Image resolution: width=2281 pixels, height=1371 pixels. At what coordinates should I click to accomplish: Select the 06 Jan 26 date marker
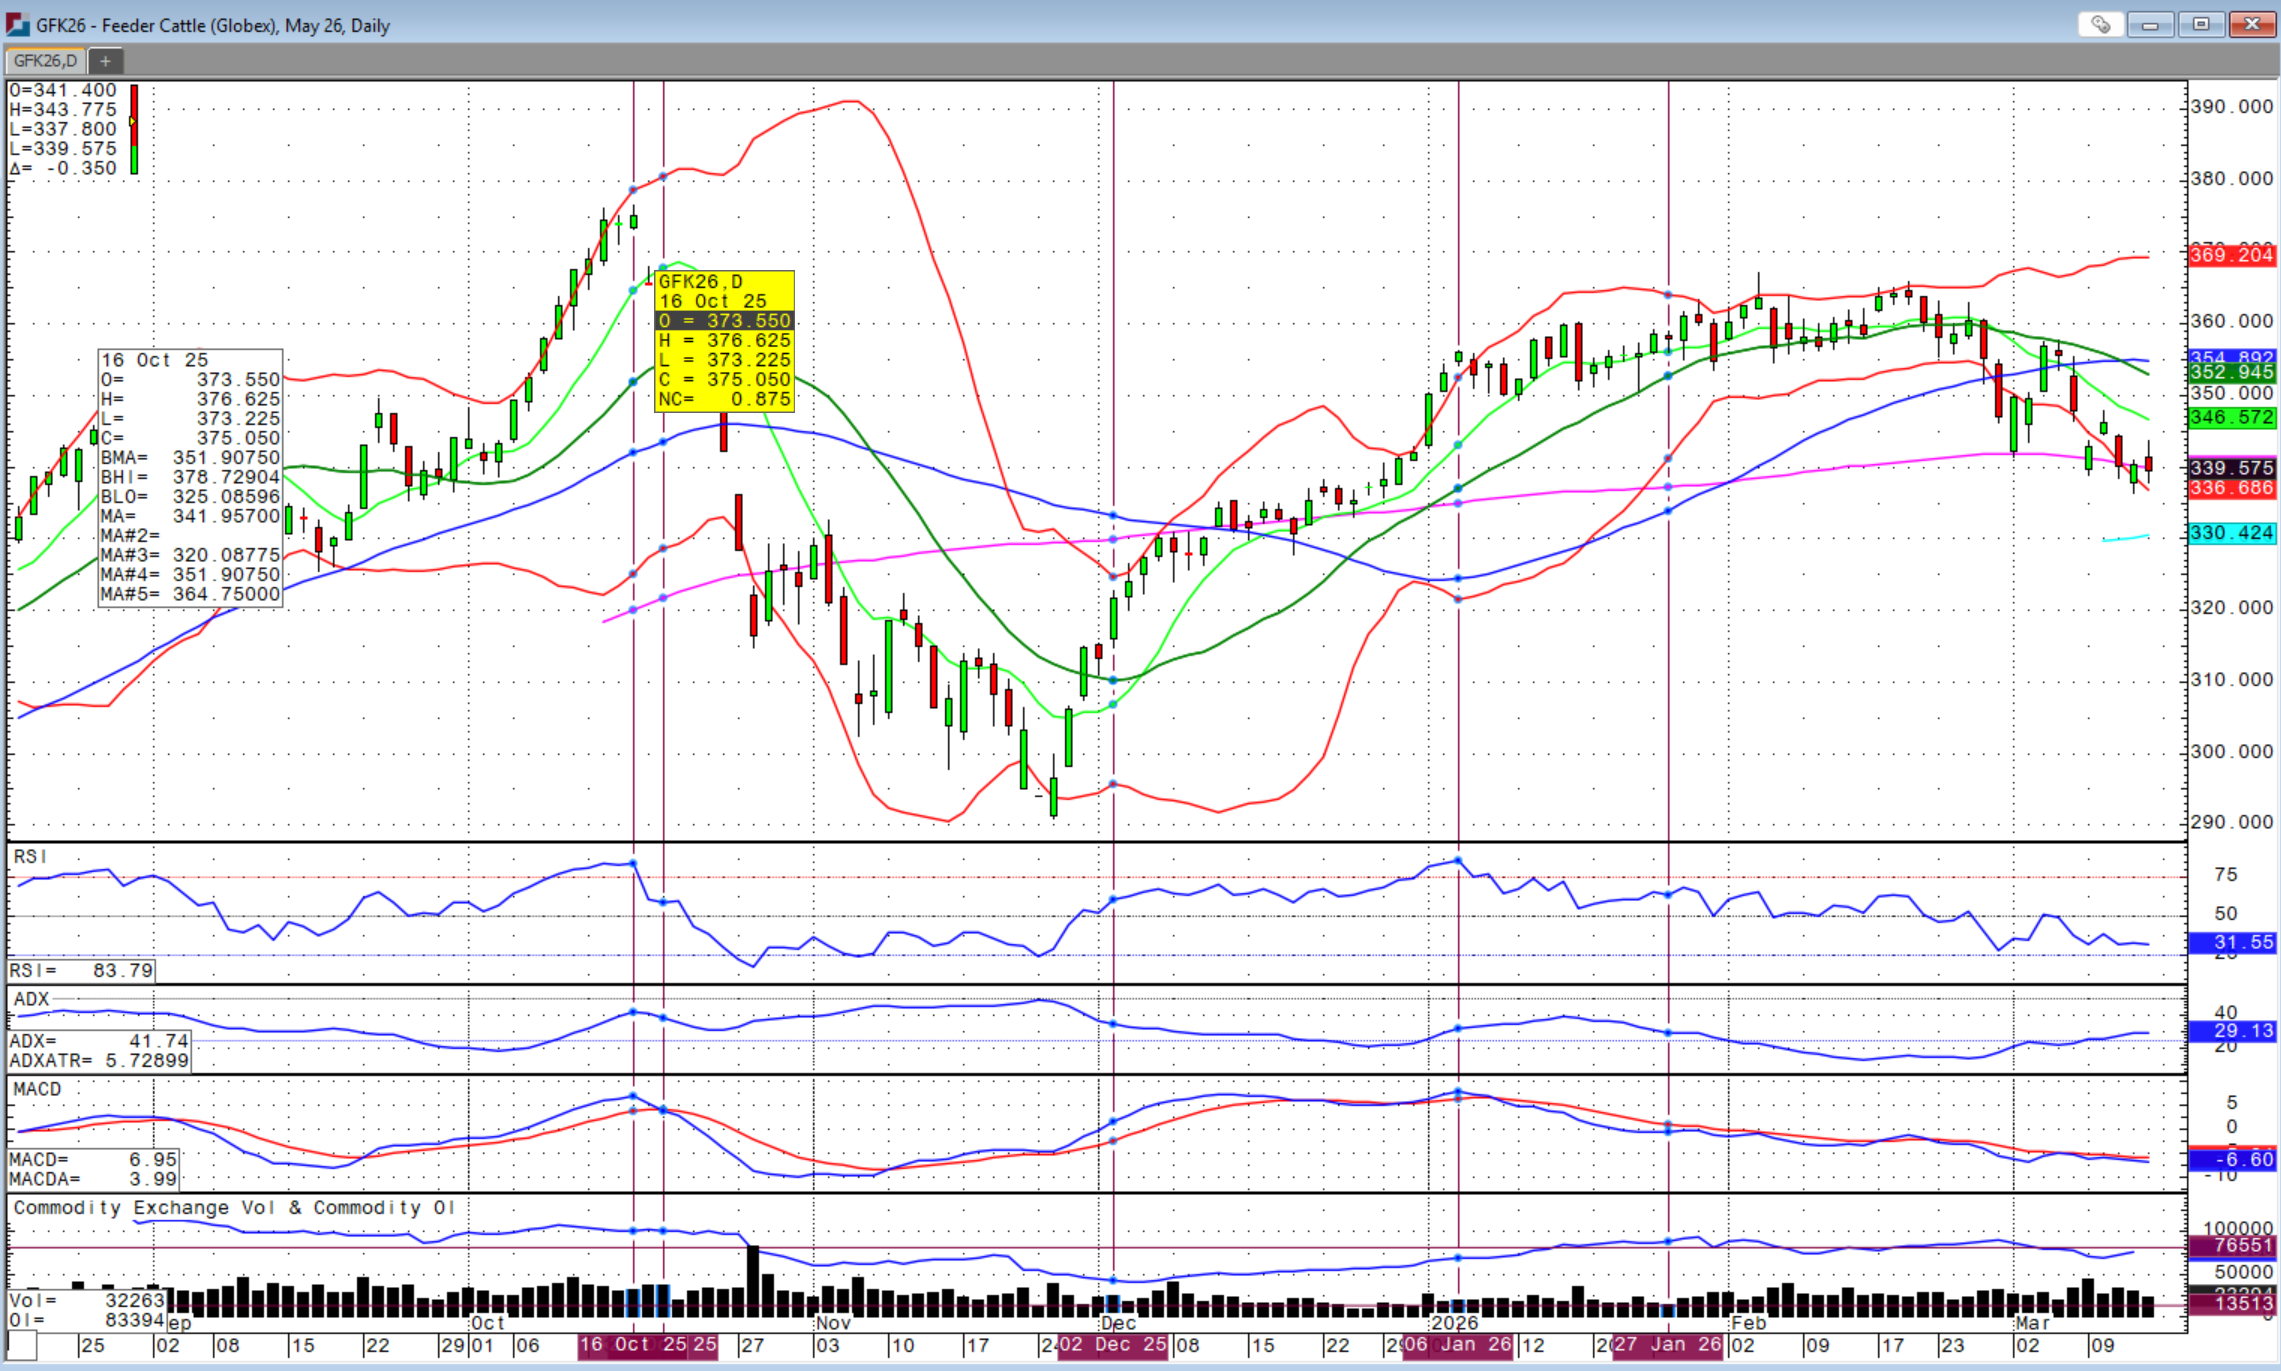pos(1458,1345)
